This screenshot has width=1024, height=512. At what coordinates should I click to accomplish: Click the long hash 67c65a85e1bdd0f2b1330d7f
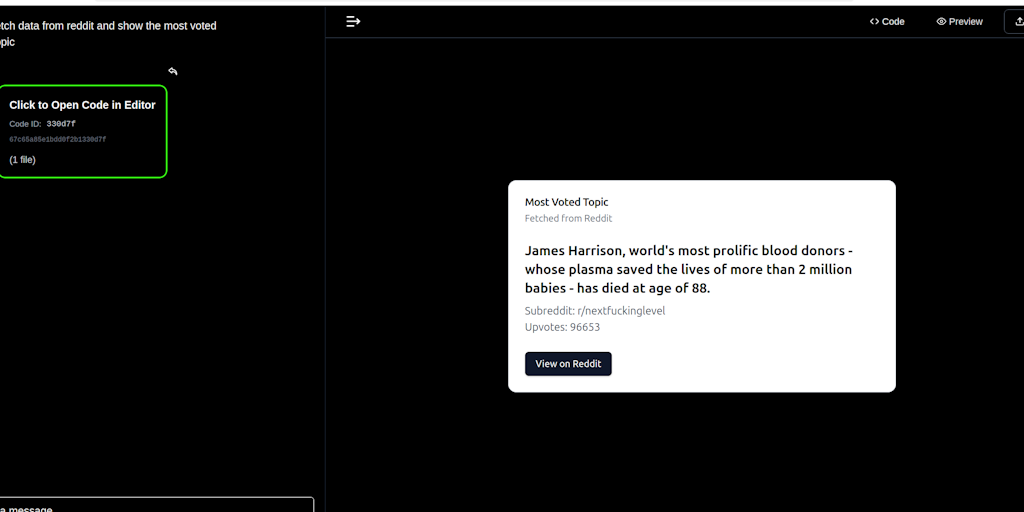tap(57, 140)
